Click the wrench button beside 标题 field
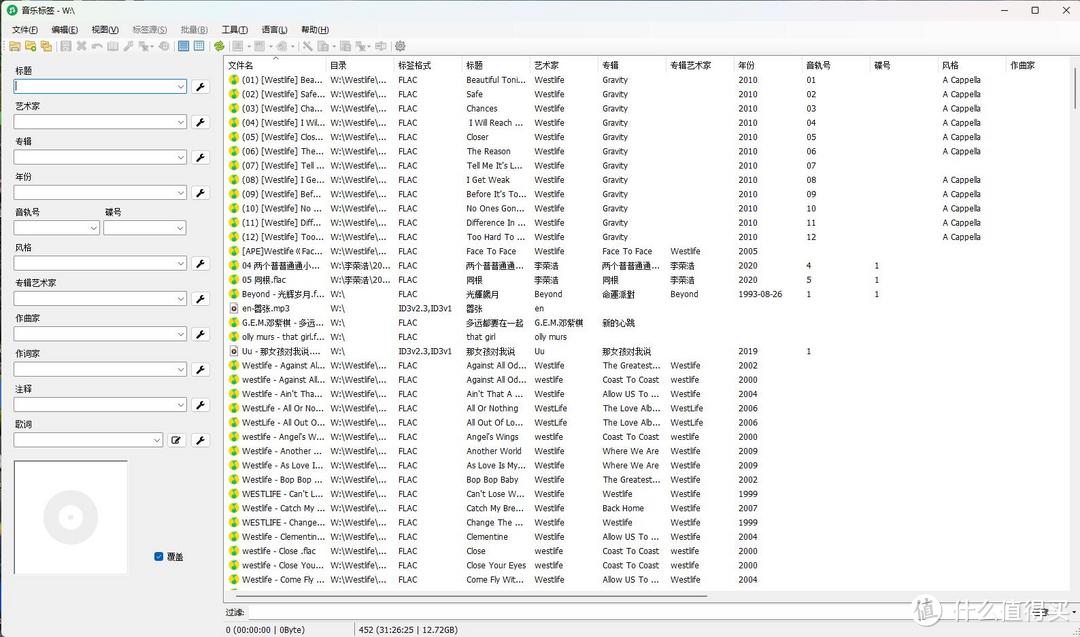This screenshot has height=637, width=1080. [200, 87]
